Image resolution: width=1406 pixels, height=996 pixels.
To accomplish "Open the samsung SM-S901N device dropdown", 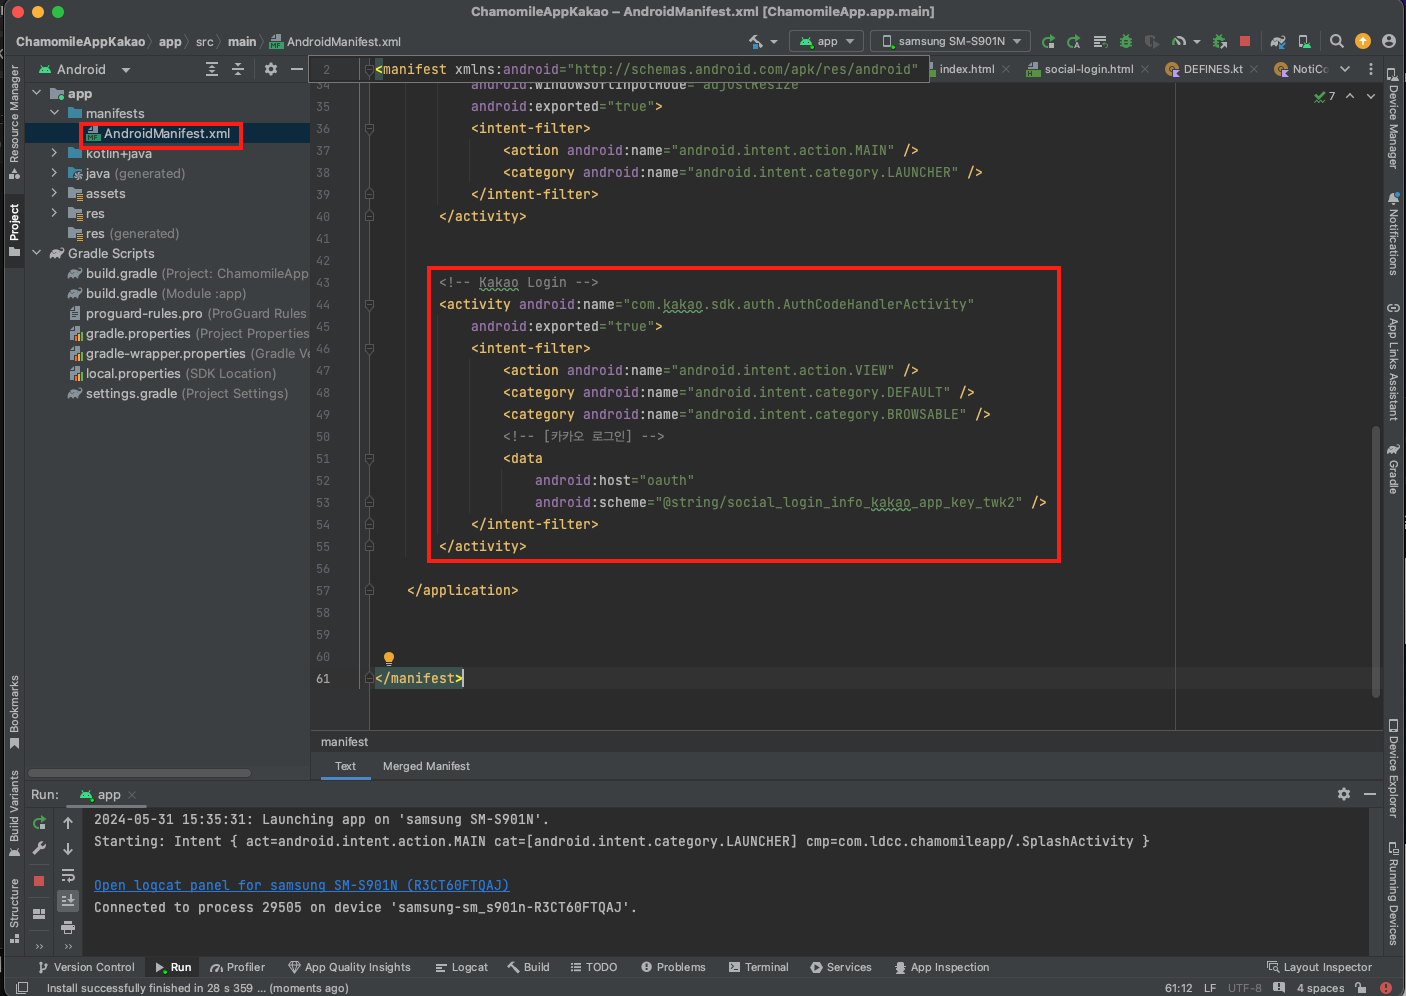I will [950, 41].
